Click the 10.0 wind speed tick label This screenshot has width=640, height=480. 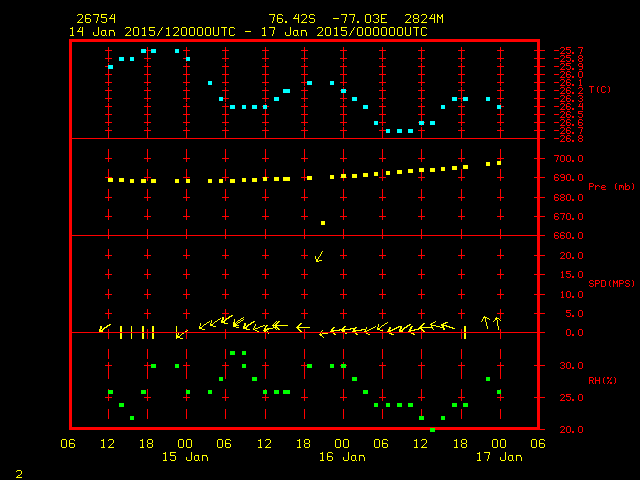[x=571, y=294]
